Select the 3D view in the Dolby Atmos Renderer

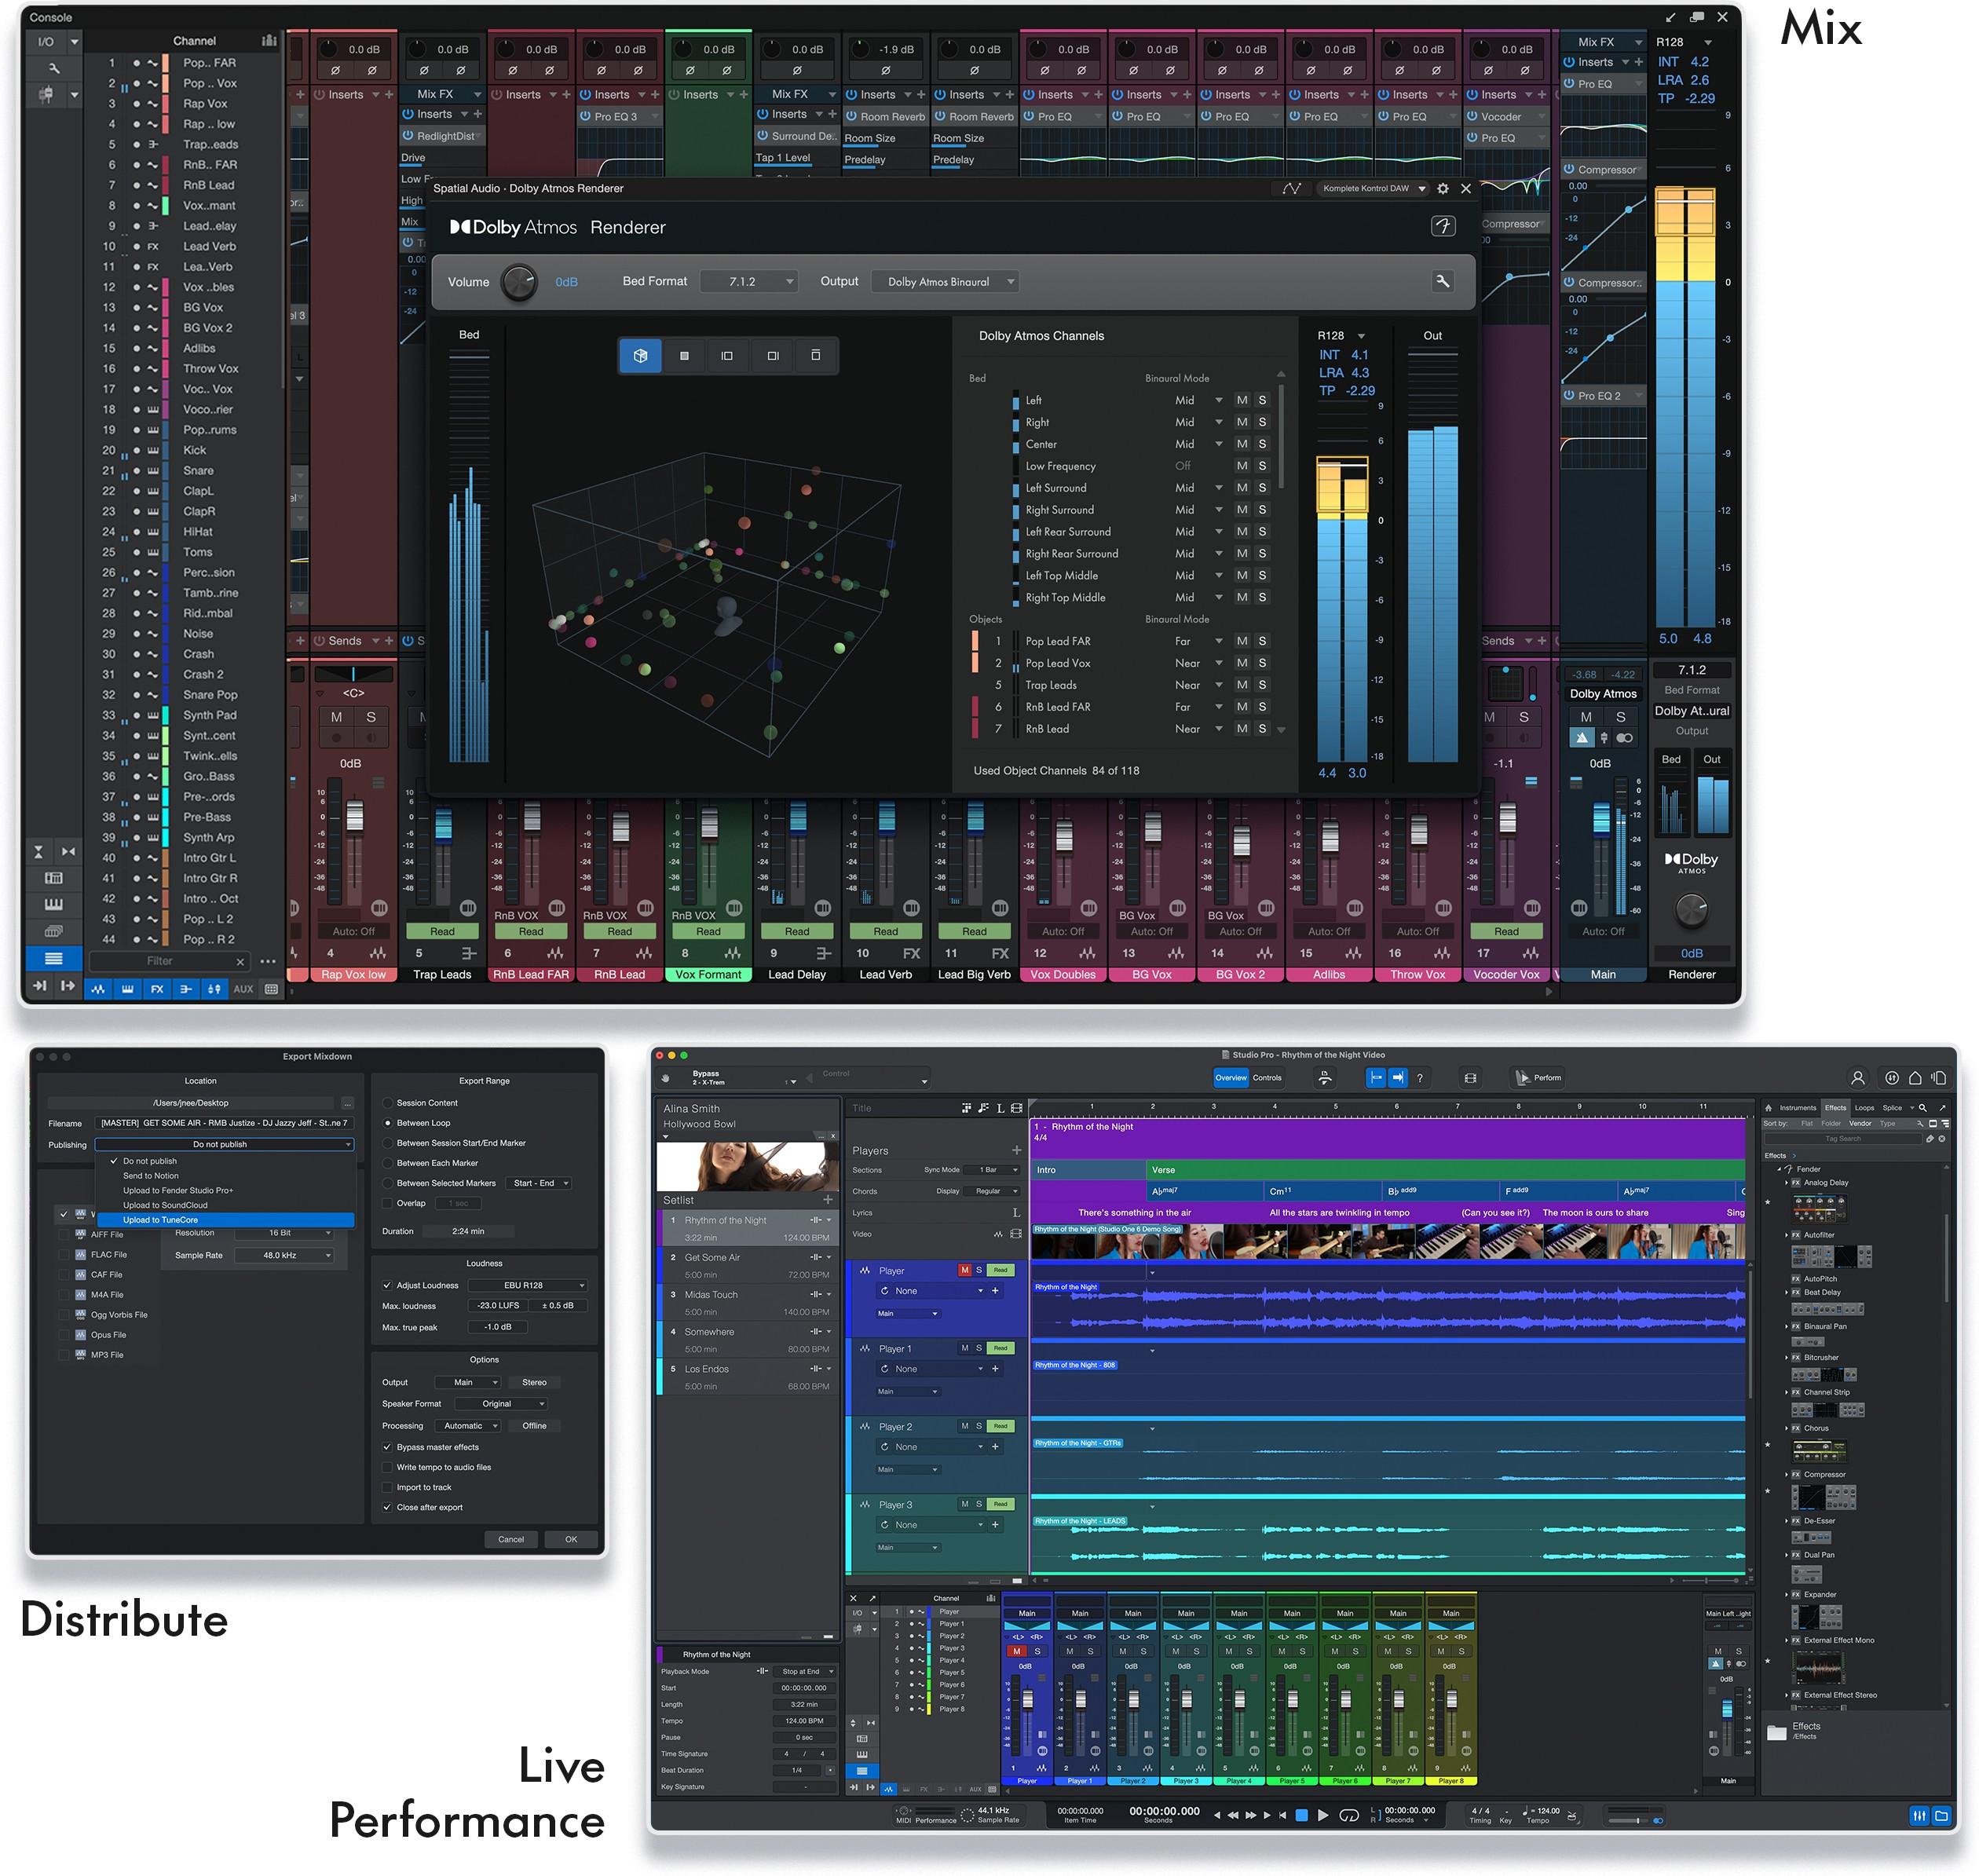tap(640, 356)
